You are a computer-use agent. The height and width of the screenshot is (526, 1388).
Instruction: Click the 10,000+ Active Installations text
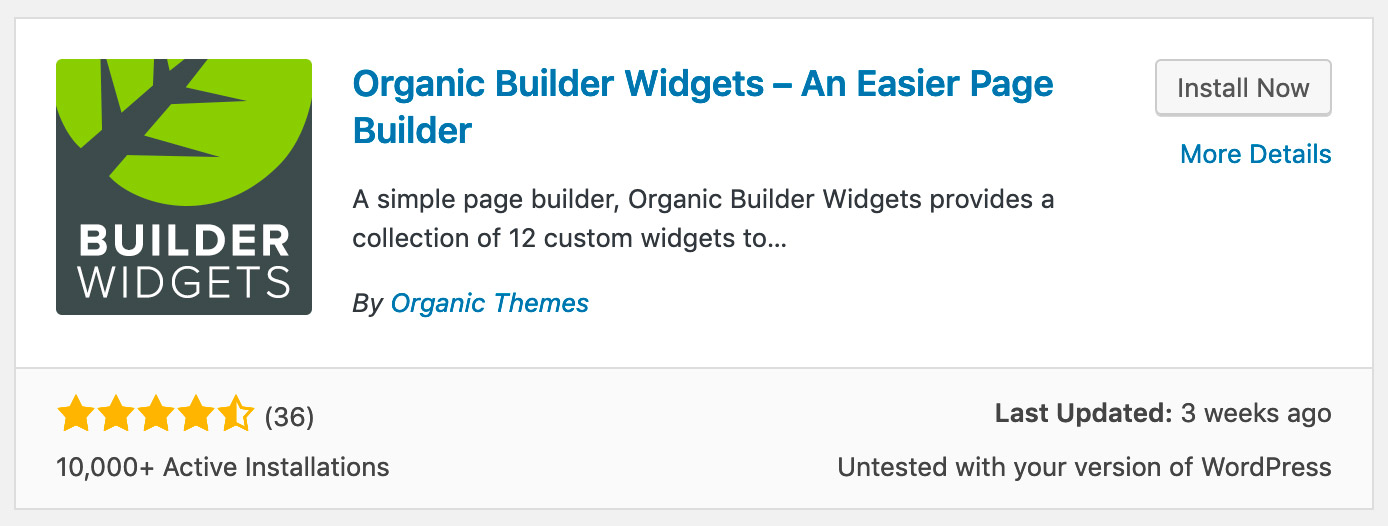point(223,466)
